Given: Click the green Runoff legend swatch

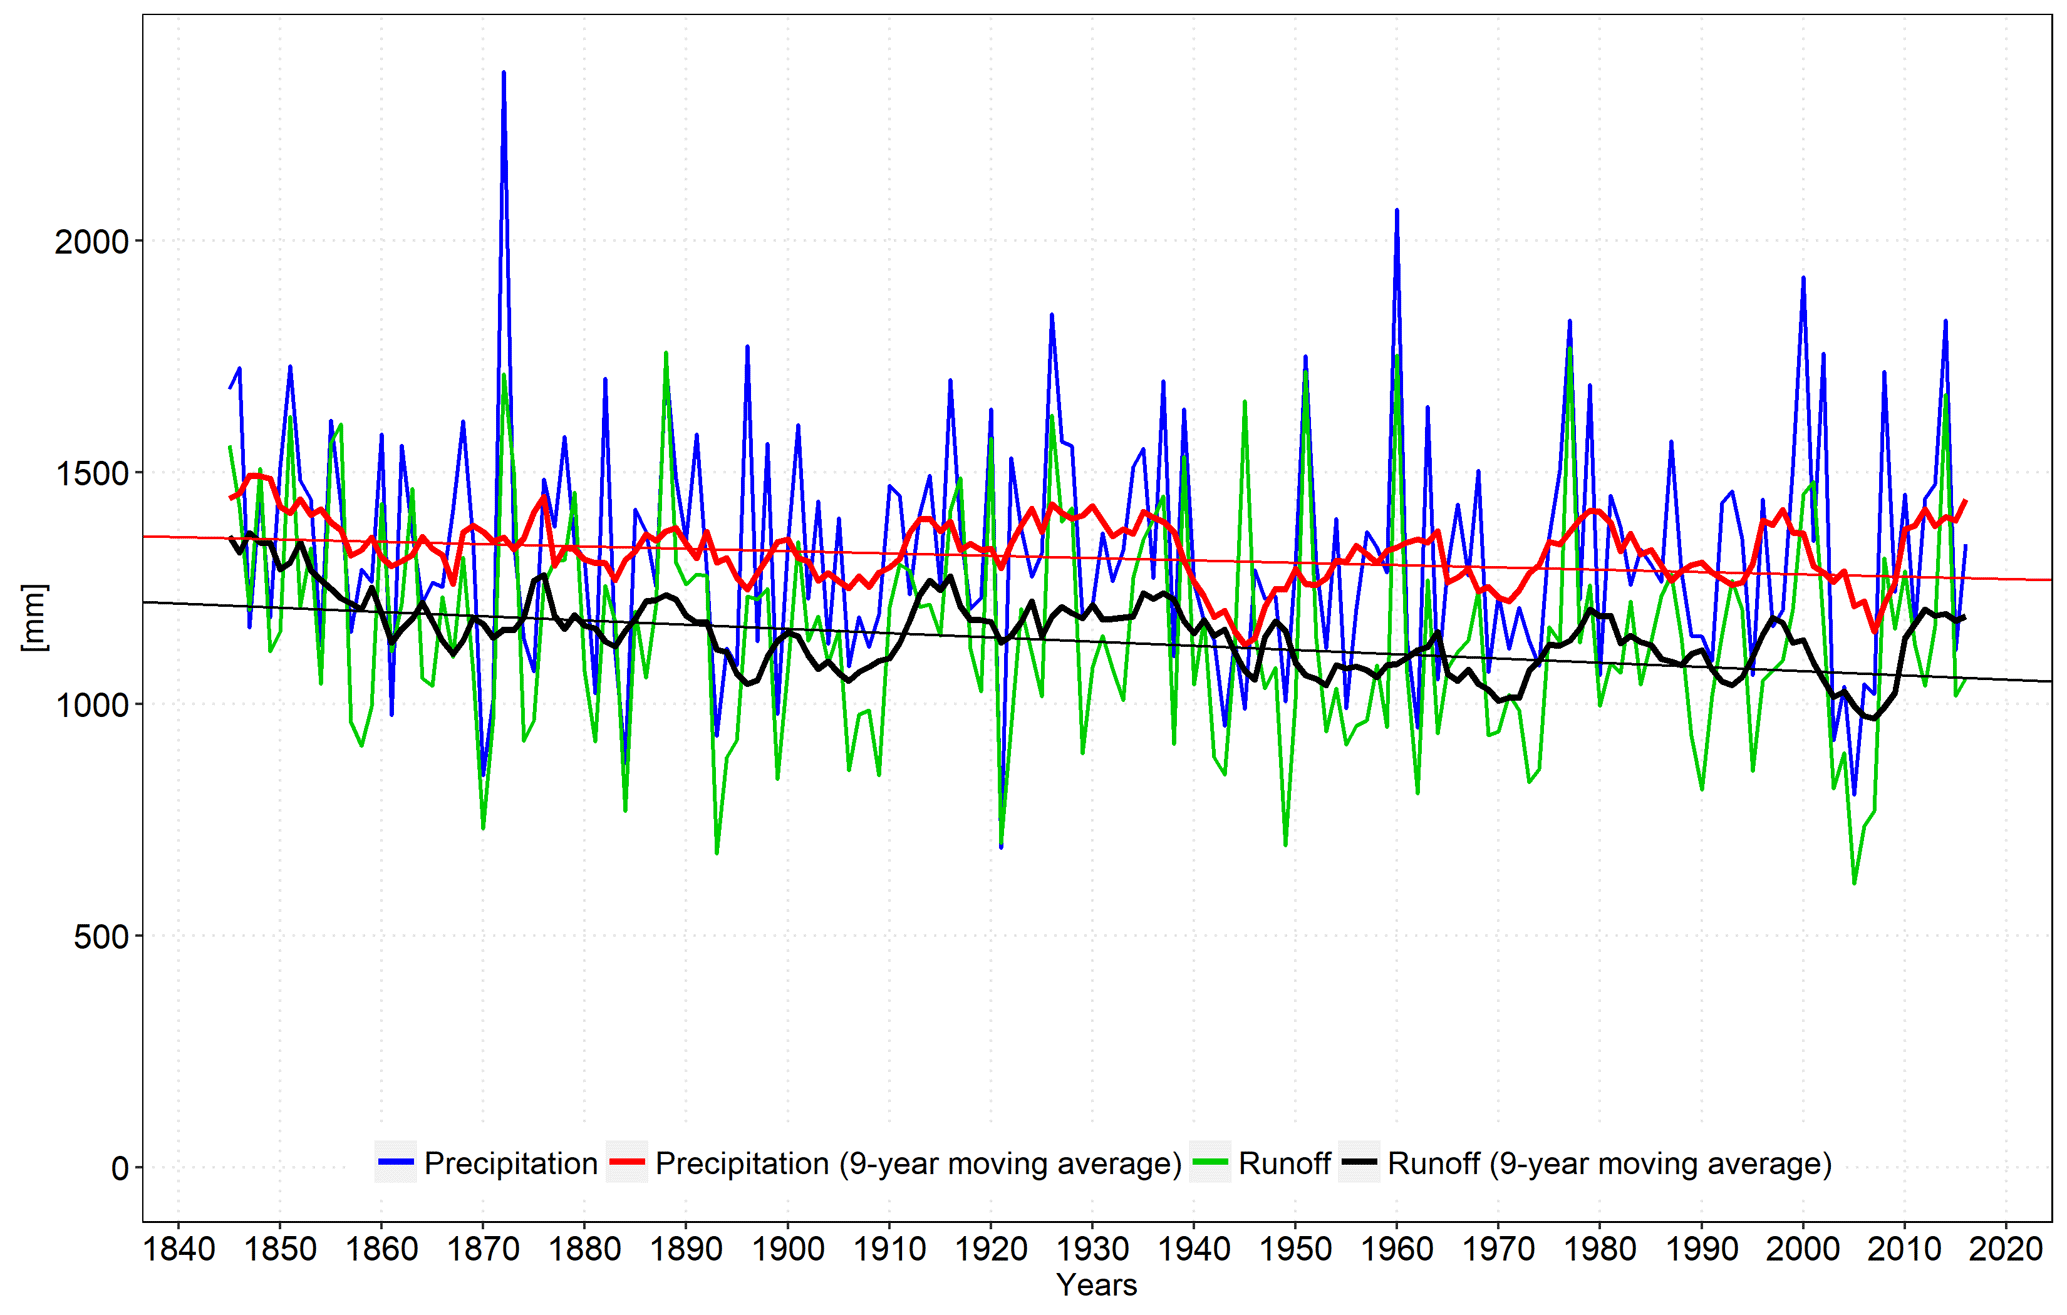Looking at the screenshot, I should [x=1210, y=1162].
